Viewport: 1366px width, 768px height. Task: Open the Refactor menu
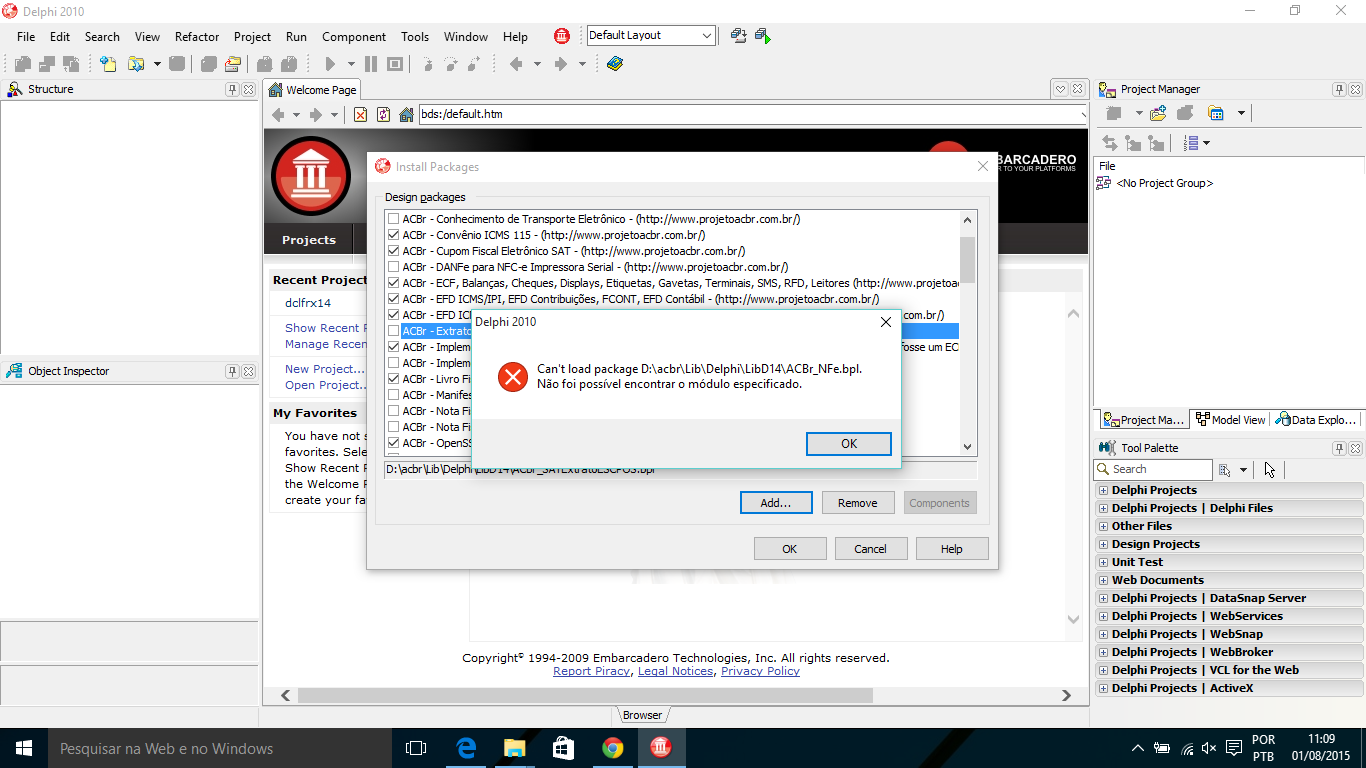[x=197, y=37]
